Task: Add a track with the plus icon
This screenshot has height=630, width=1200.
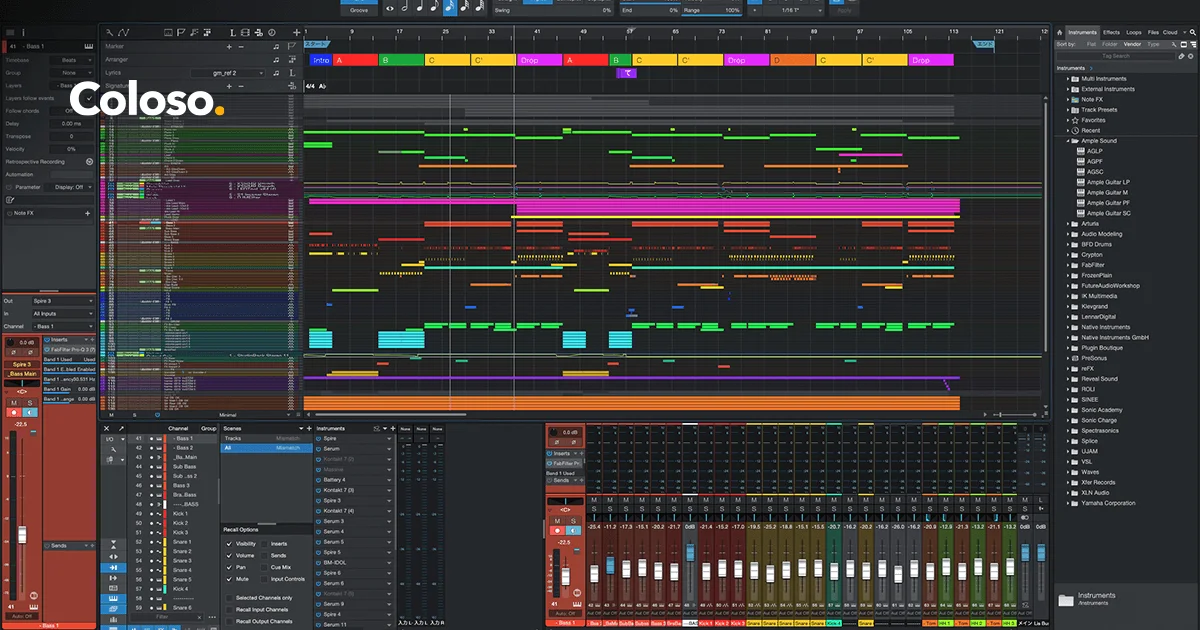Action: pyautogui.click(x=297, y=32)
